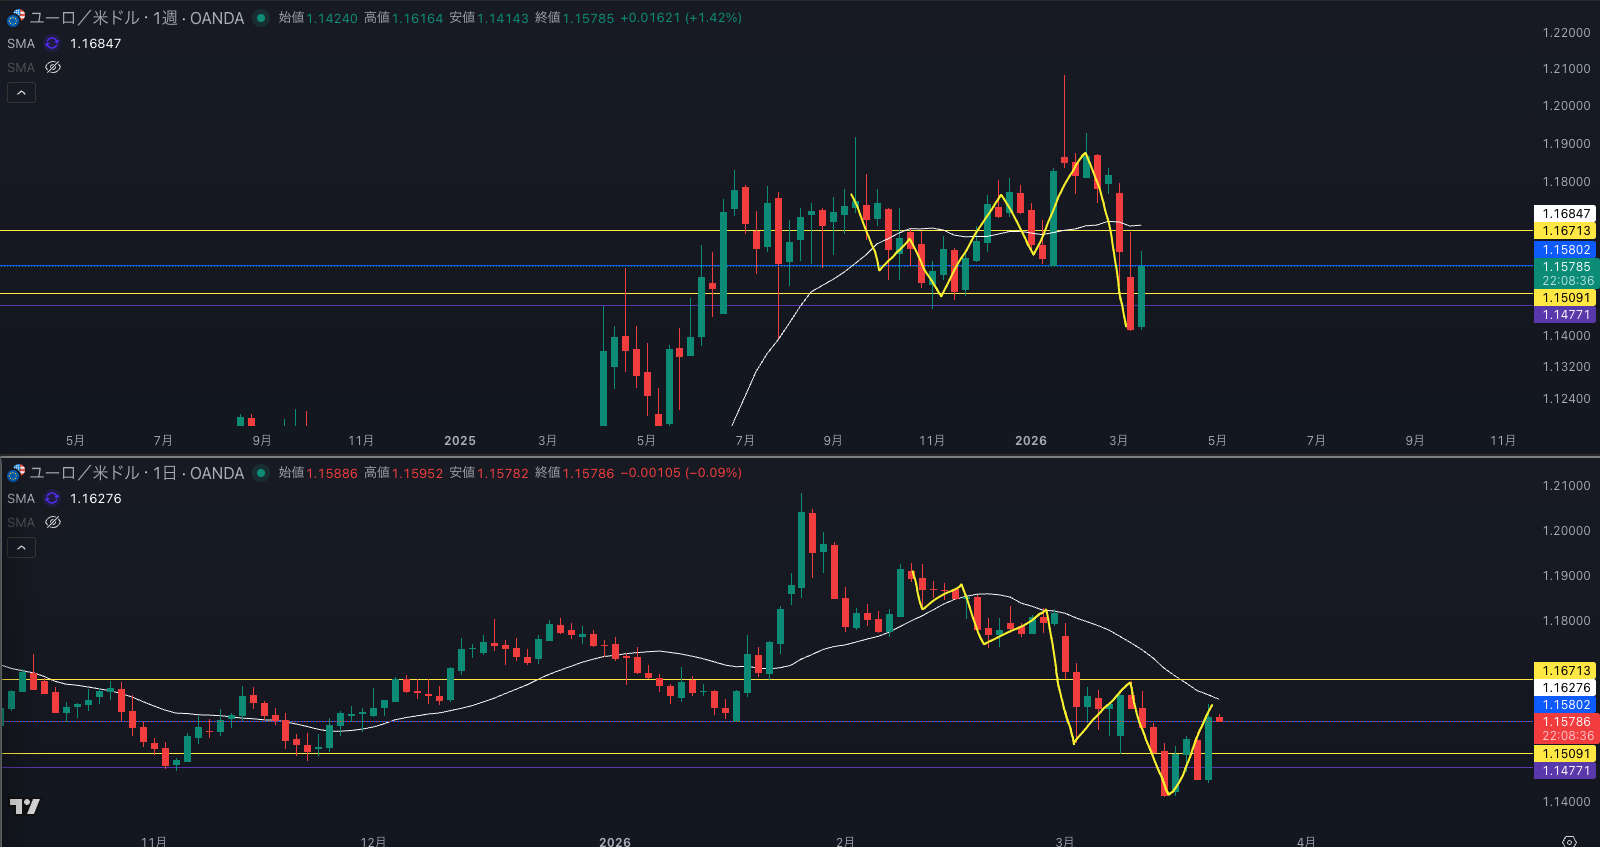Viewport: 1600px width, 847px height.
Task: Click the EUR/USD flag icon on weekly chart
Action: (16, 18)
